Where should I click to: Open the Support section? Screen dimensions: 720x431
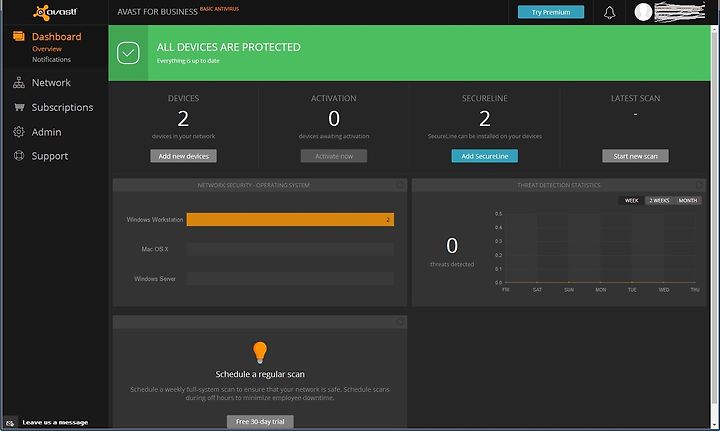pos(50,157)
